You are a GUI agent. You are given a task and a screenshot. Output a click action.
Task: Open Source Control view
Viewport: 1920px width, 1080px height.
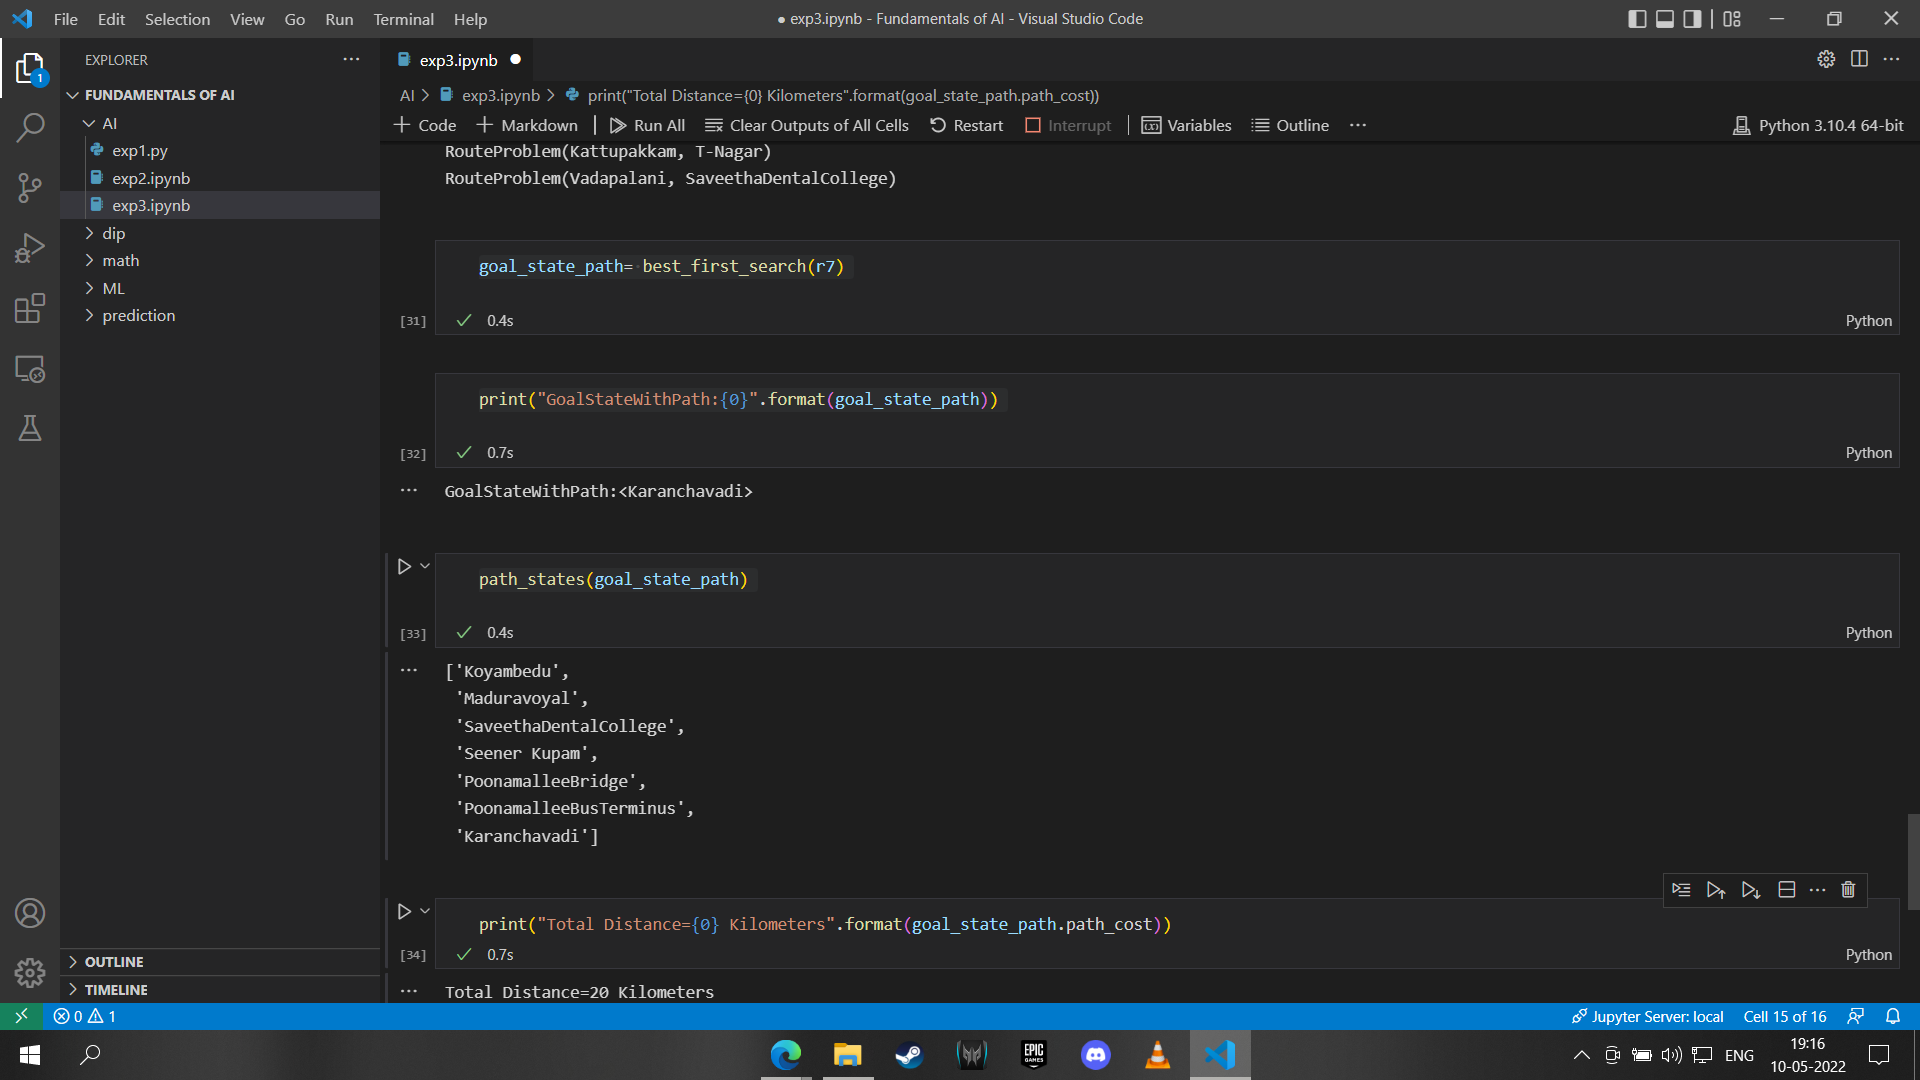30,188
